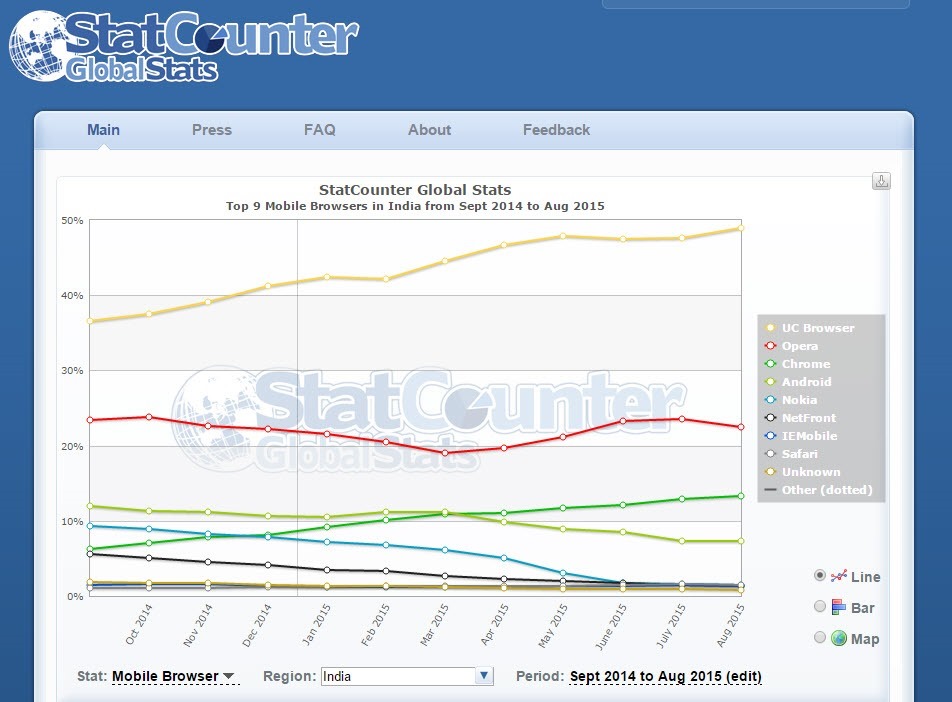Edit the period Sept 2014 to Aug 2015
This screenshot has width=952, height=702.
point(665,676)
